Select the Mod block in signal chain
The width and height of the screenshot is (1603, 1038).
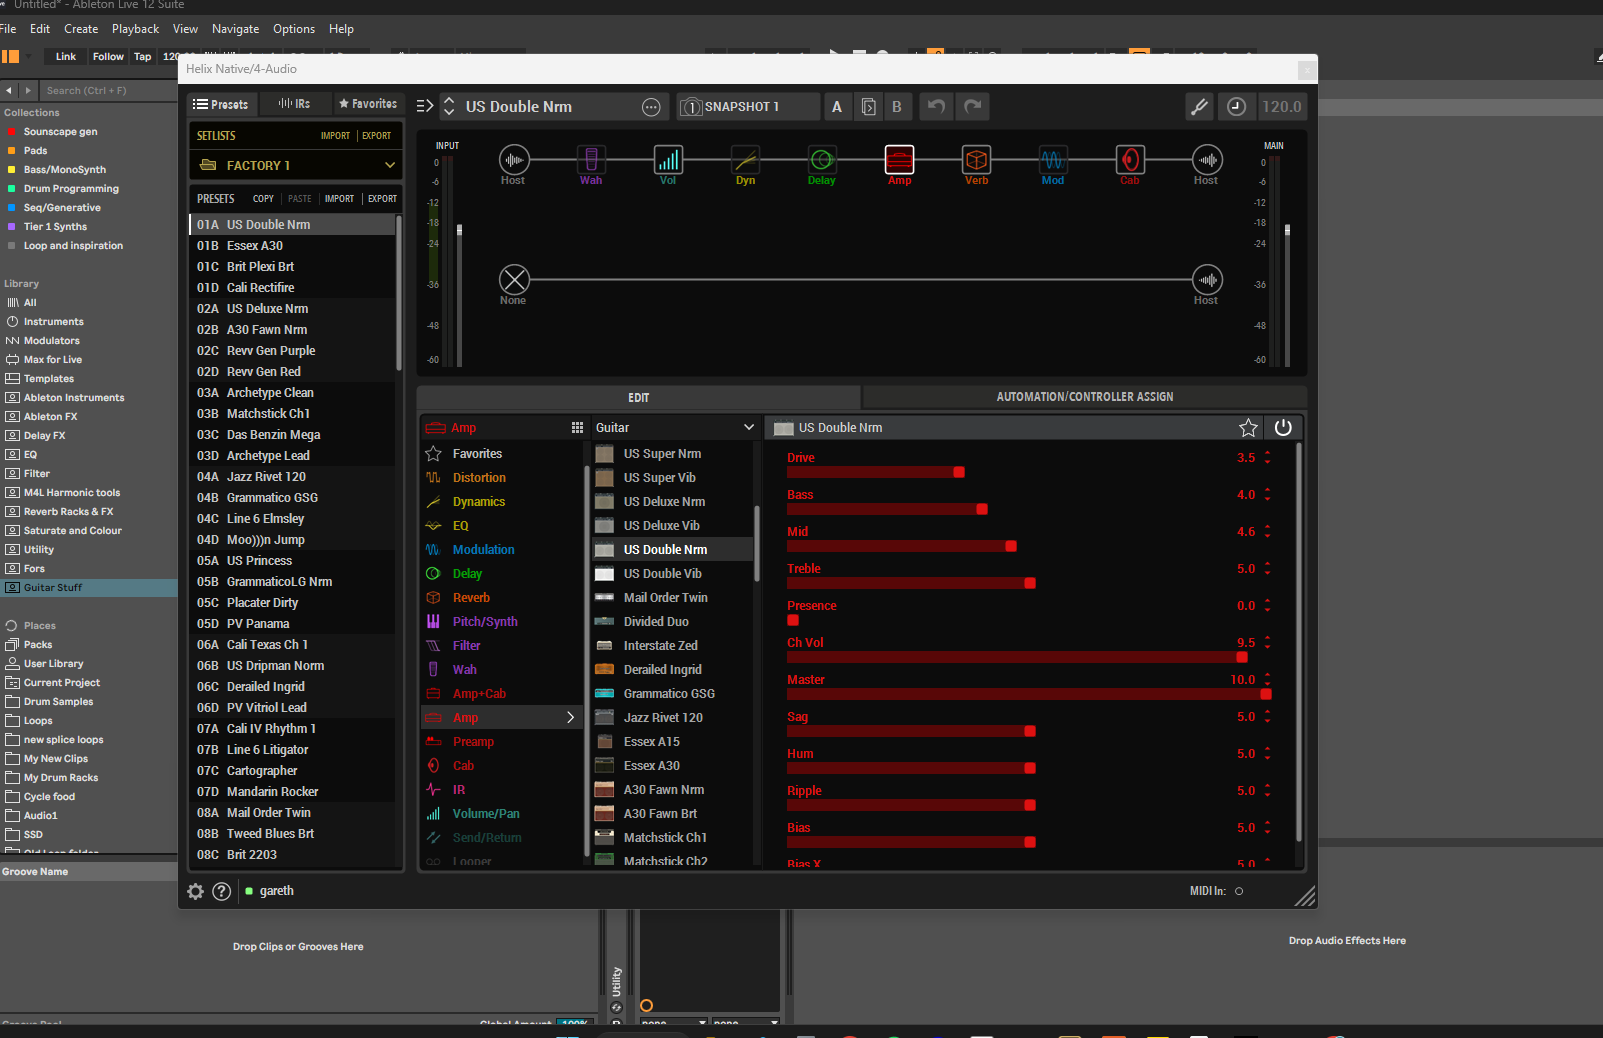[1053, 159]
